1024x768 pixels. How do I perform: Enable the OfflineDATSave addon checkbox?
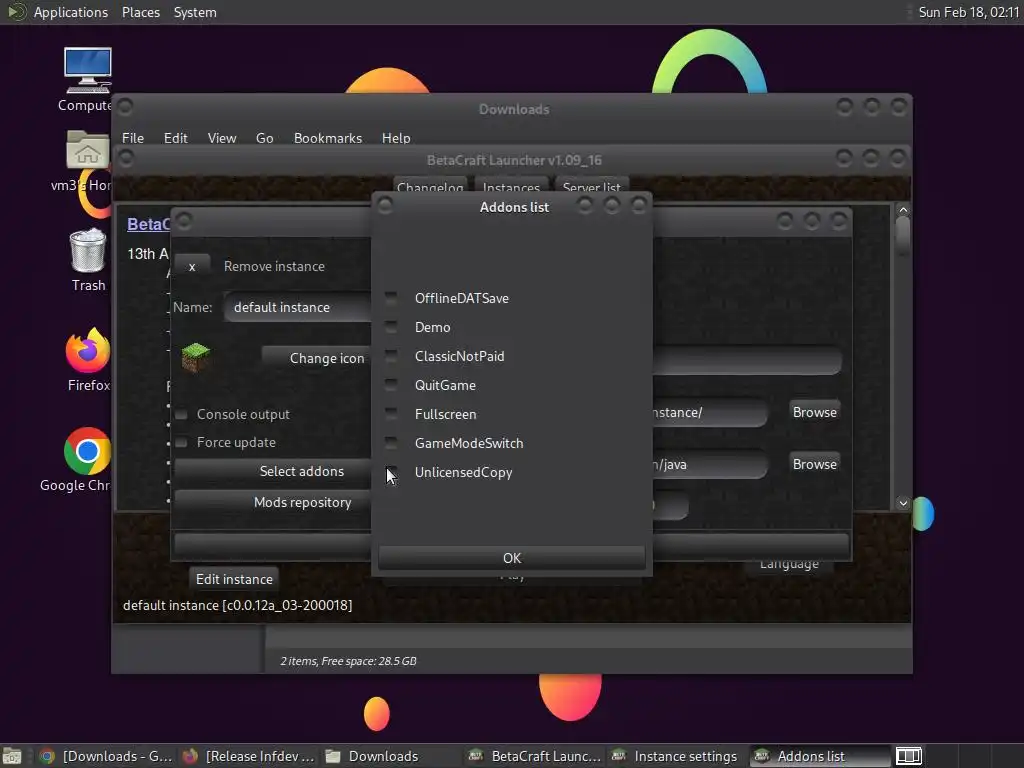(391, 298)
